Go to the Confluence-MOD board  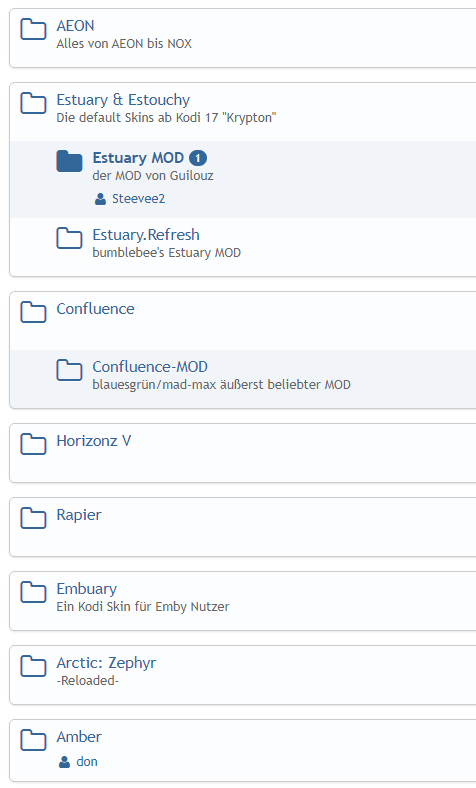click(150, 367)
